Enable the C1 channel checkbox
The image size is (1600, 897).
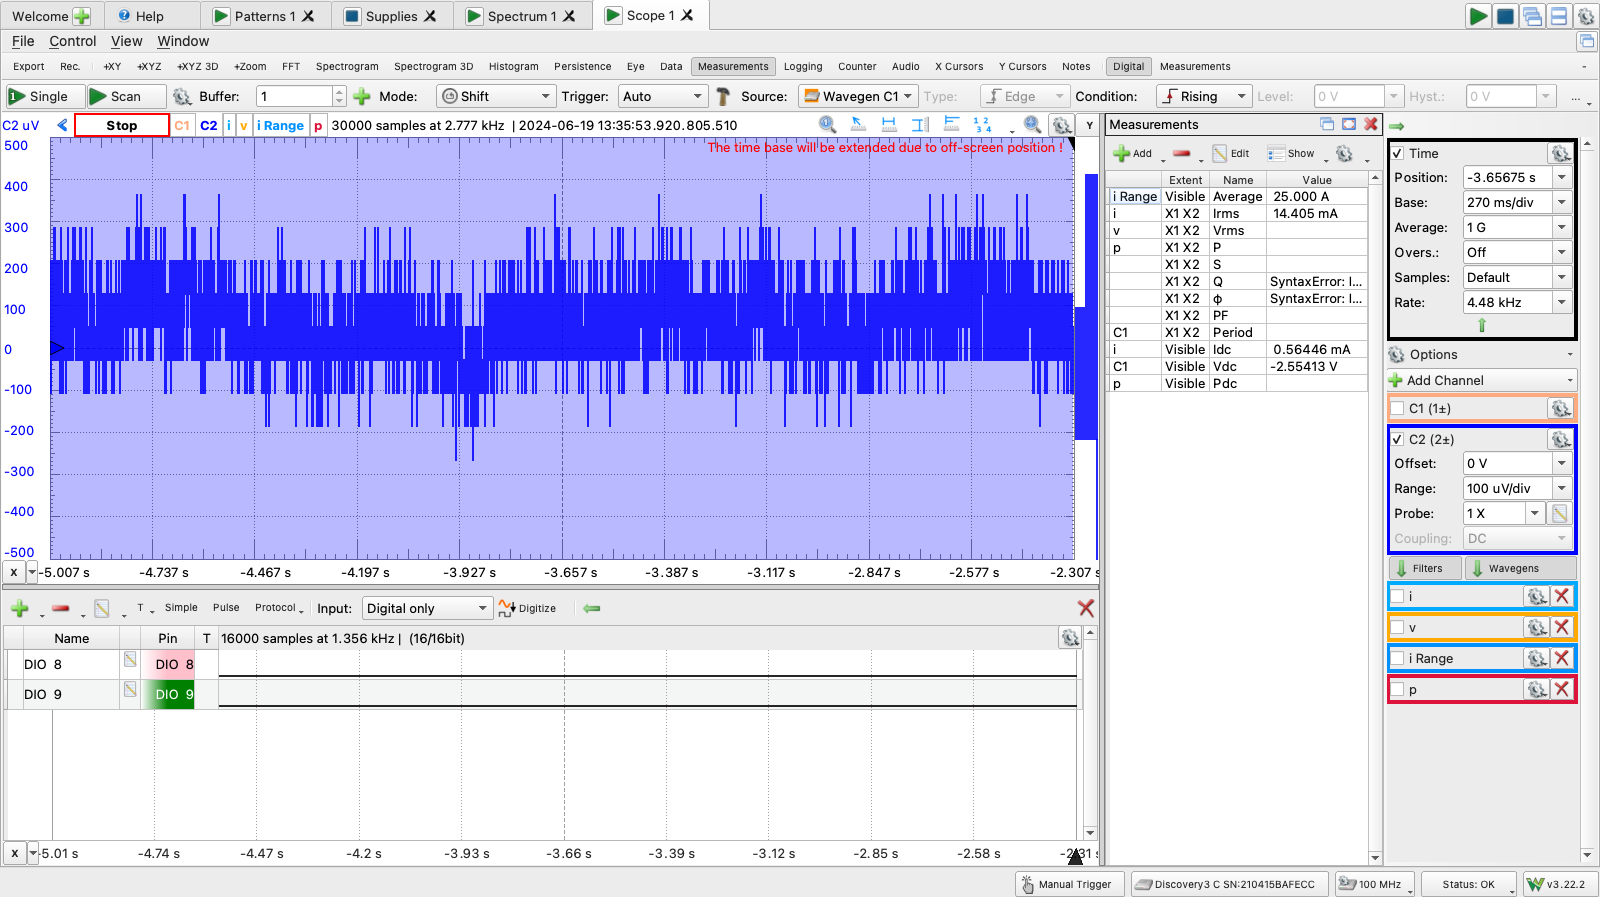coord(1398,408)
